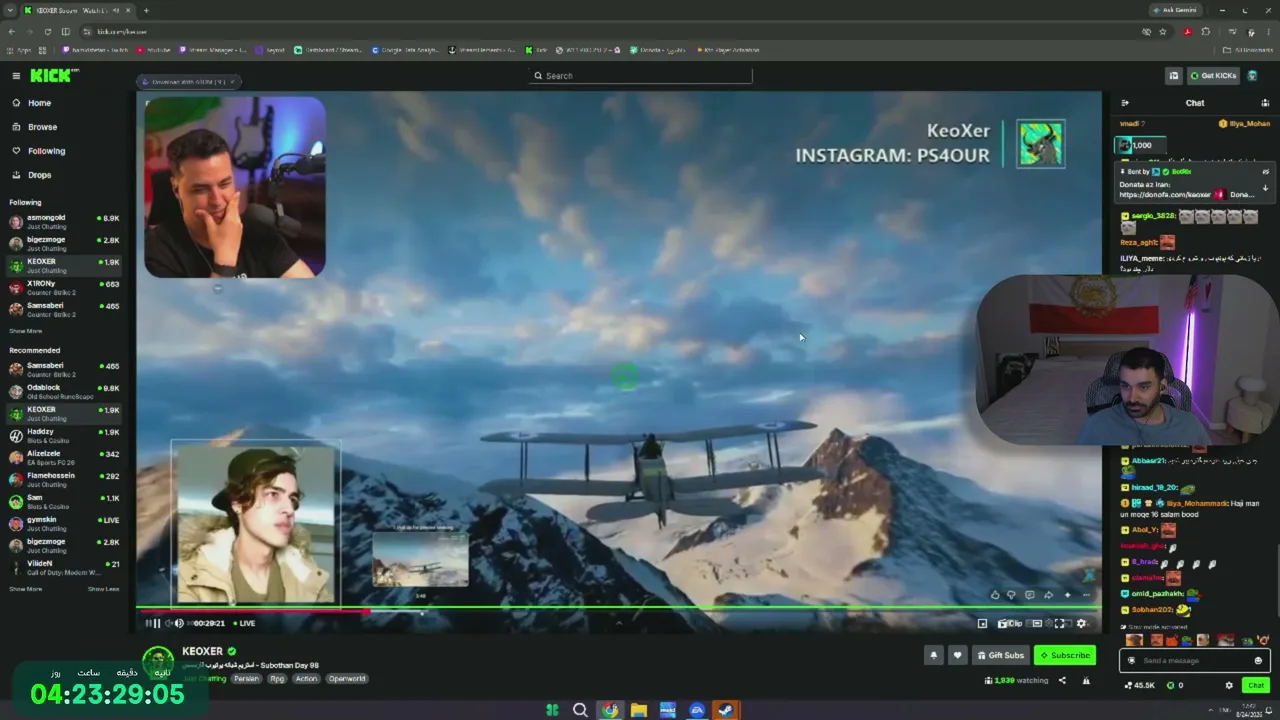Select the Rpg tag
The width and height of the screenshot is (1280, 720).
pyautogui.click(x=277, y=679)
